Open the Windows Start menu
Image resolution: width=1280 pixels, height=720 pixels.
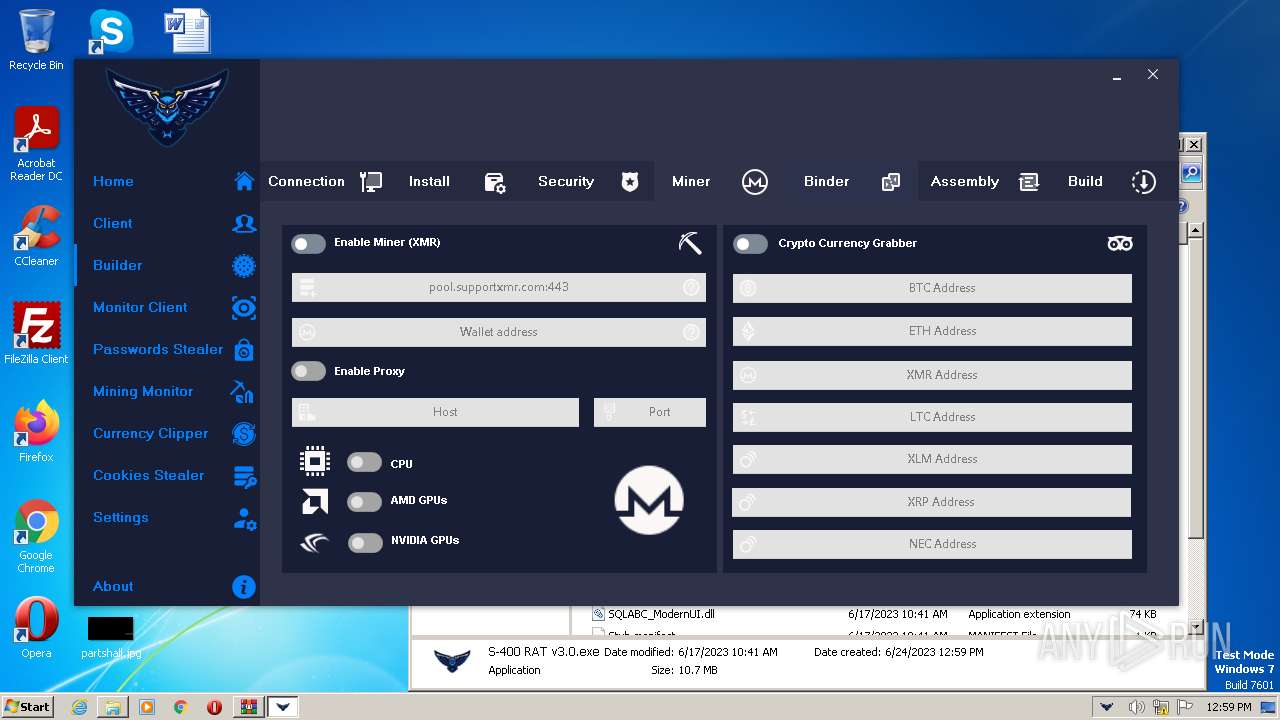pos(27,706)
